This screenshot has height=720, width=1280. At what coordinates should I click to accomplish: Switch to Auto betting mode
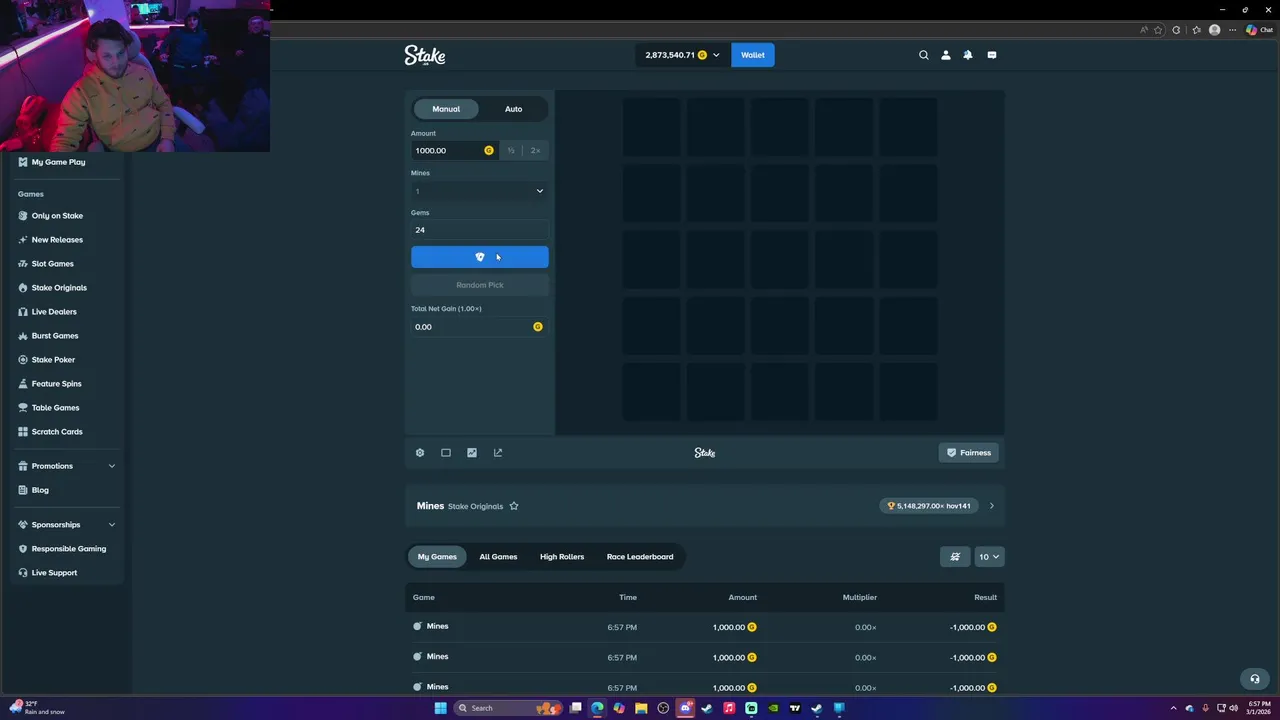coord(513,109)
